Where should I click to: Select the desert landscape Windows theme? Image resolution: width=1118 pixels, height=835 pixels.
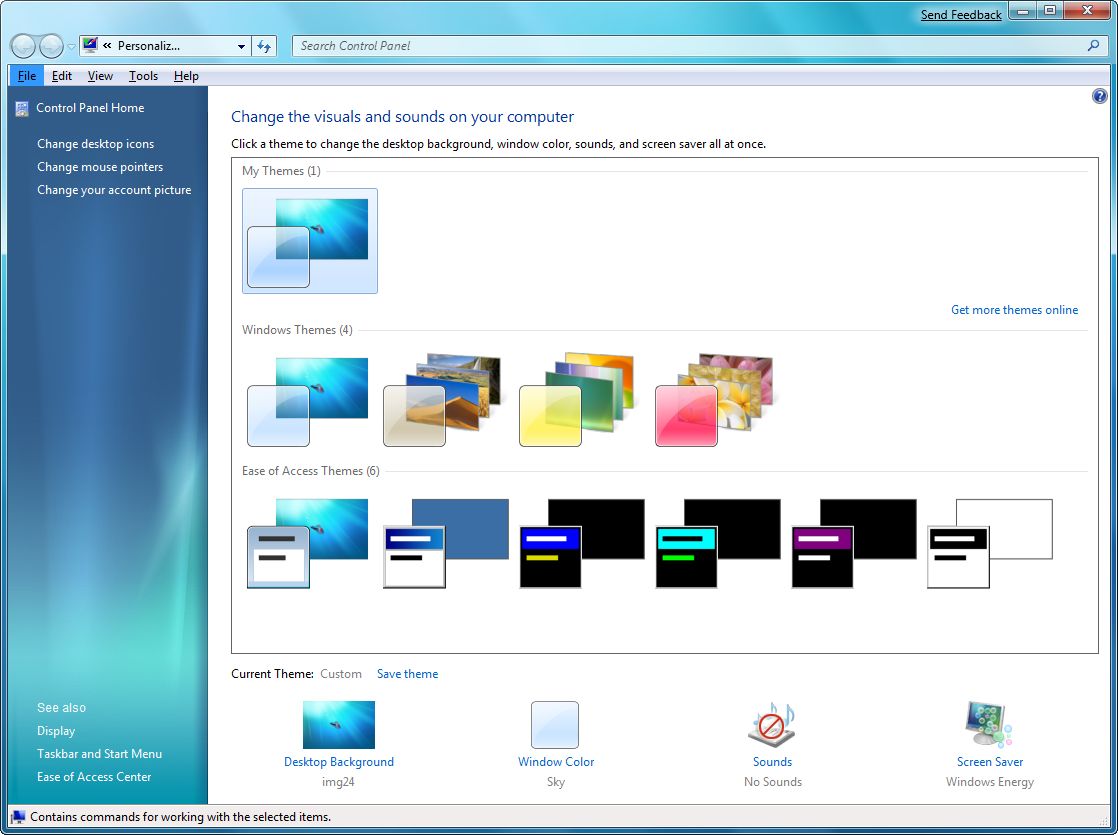442,399
